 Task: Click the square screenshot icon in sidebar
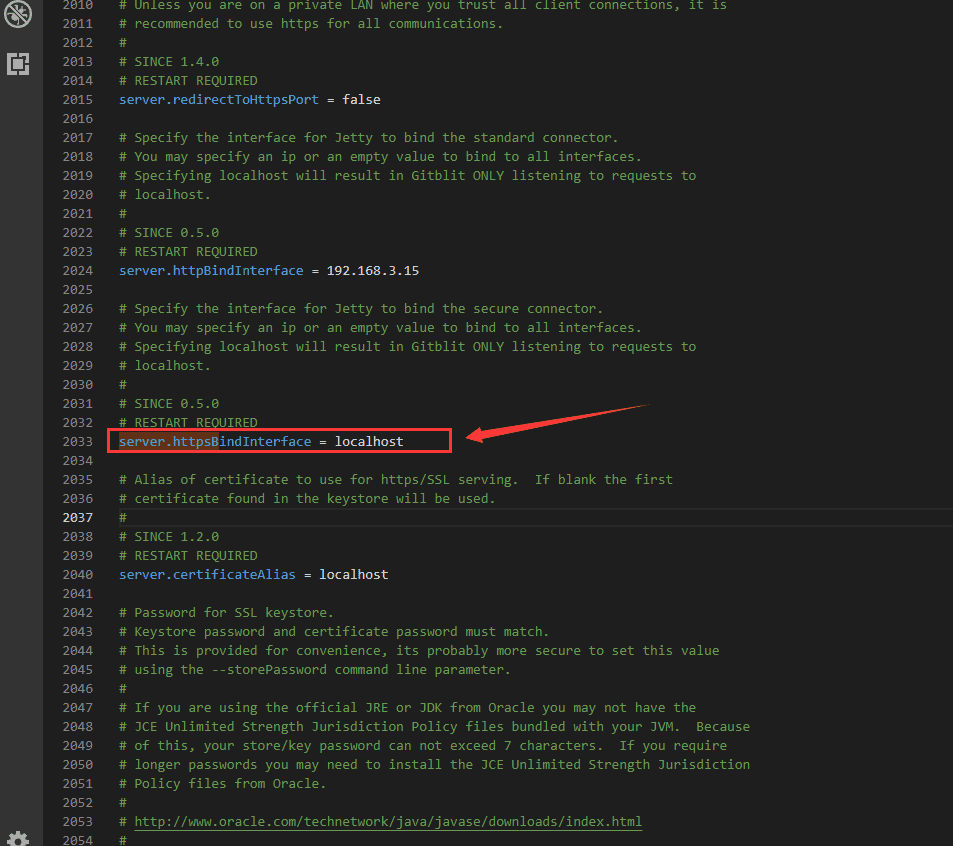17,64
